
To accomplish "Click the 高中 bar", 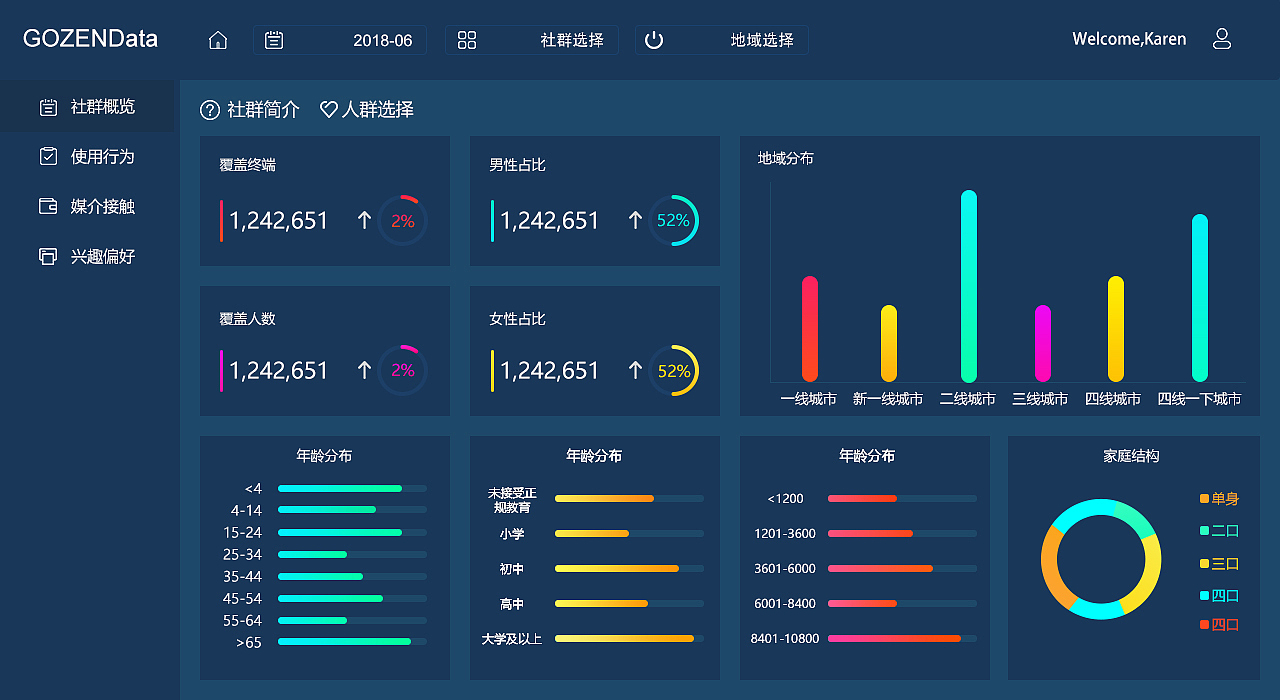I will coord(629,603).
